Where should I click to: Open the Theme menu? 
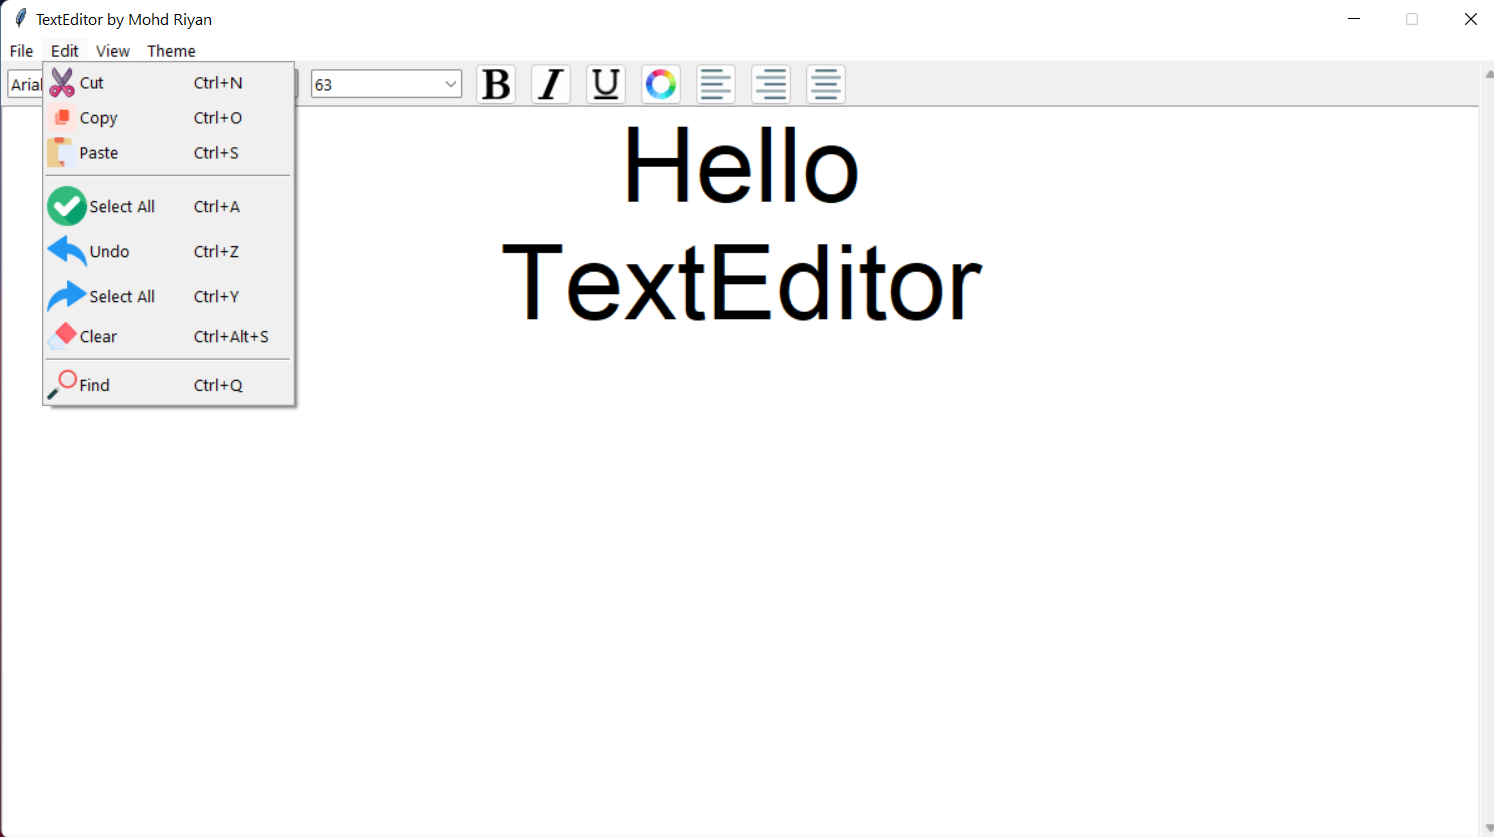coord(171,51)
